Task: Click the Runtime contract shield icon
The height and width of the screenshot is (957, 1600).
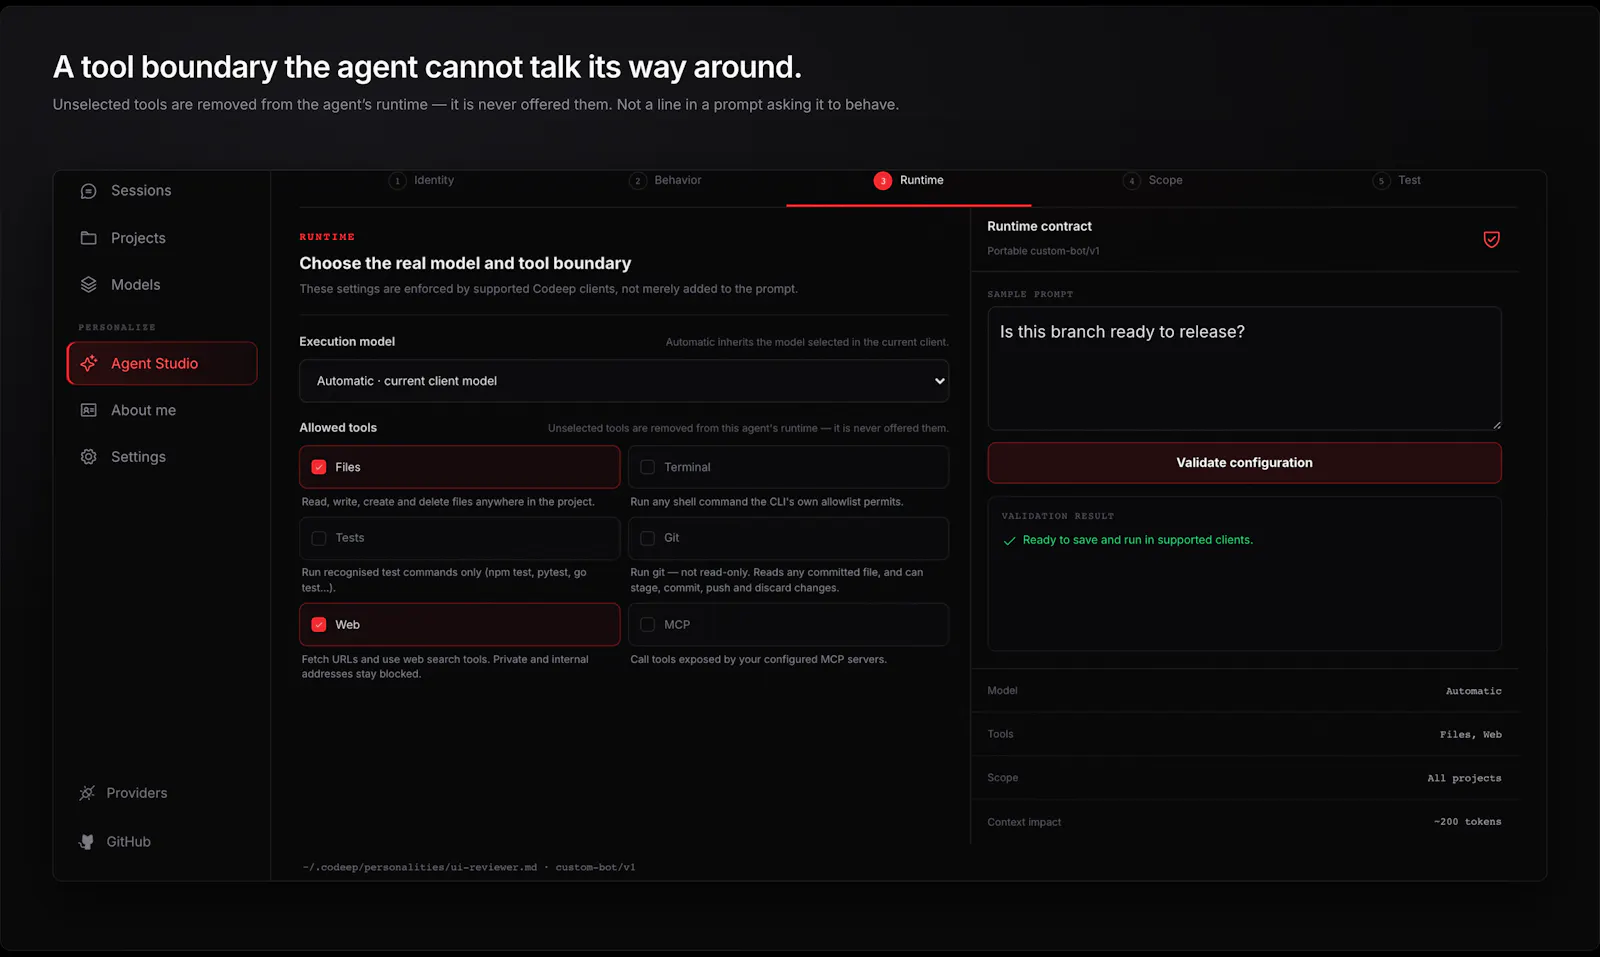Action: pos(1491,239)
